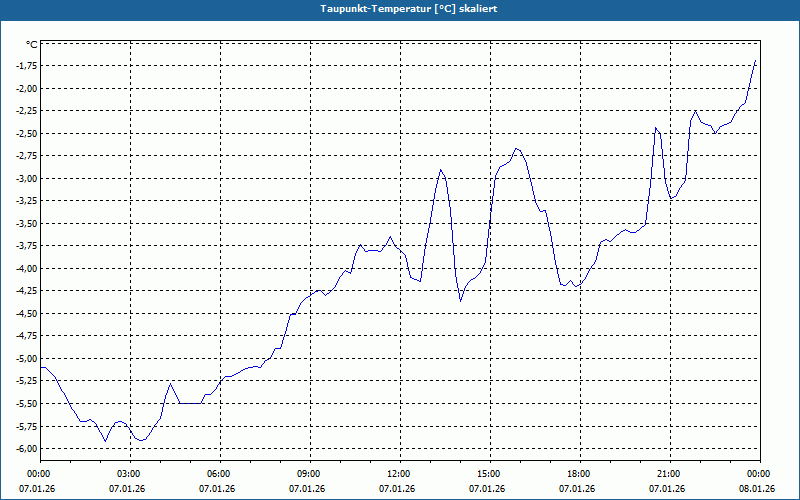
Task: Click the -3,00 y-axis label
Action: point(28,178)
